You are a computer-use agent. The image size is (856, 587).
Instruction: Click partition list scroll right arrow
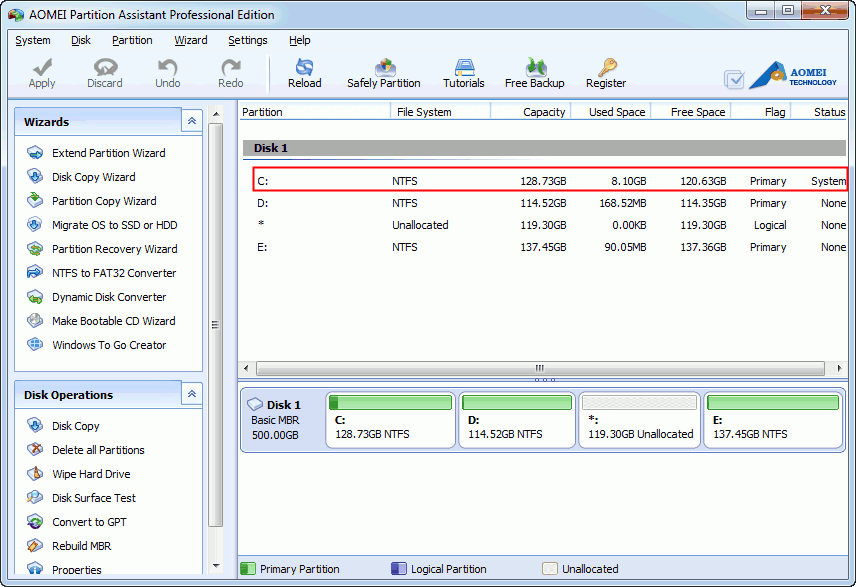click(839, 368)
